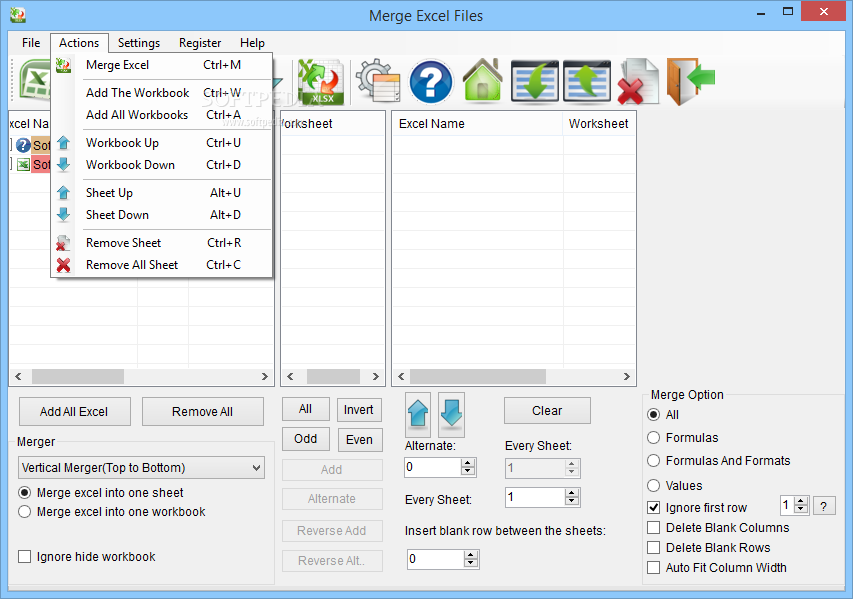
Task: Select the Values merge option
Action: [x=654, y=485]
